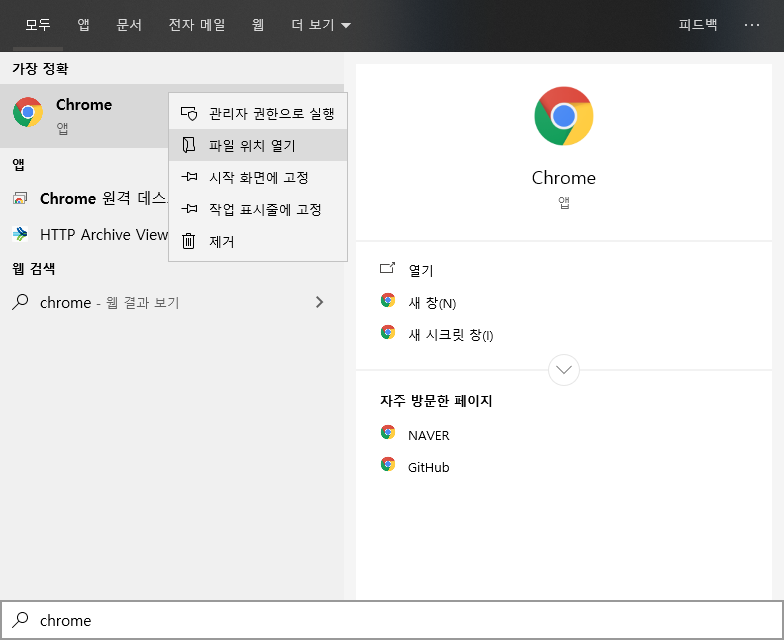The width and height of the screenshot is (784, 640).
Task: Choose 파일 위치 열기 menu entry
Action: (258, 146)
